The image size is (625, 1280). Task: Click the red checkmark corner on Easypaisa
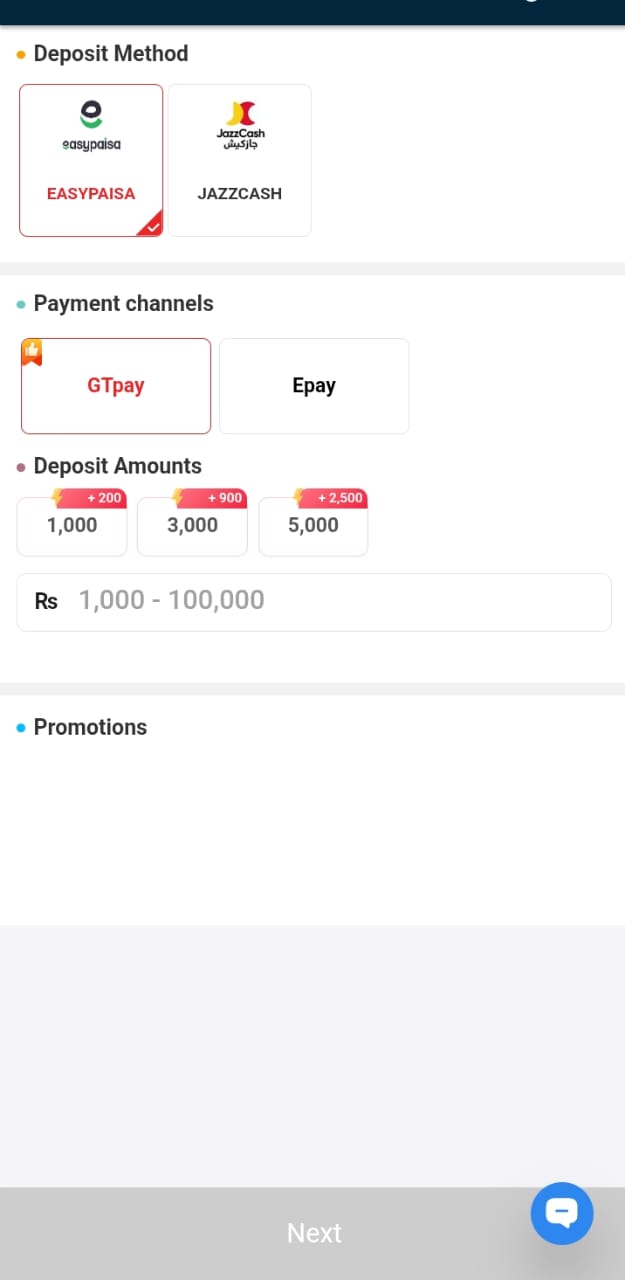pos(151,226)
